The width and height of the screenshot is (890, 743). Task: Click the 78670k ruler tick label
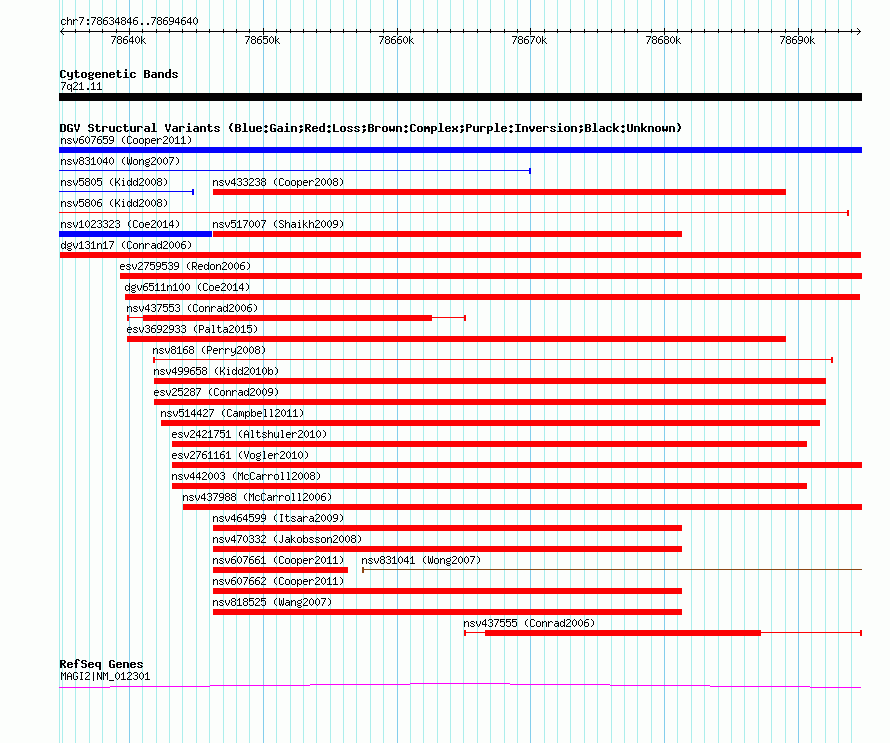point(530,40)
